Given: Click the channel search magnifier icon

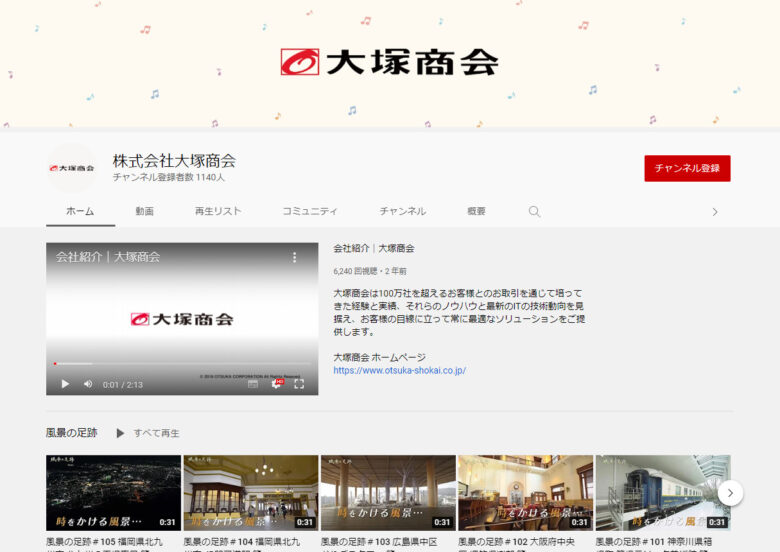Looking at the screenshot, I should tap(534, 211).
